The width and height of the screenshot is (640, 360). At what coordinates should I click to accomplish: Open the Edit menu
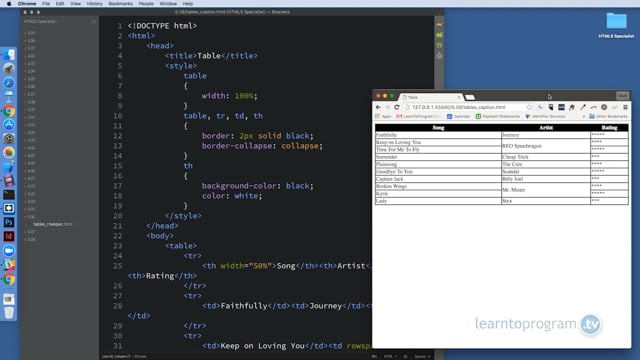tap(60, 4)
